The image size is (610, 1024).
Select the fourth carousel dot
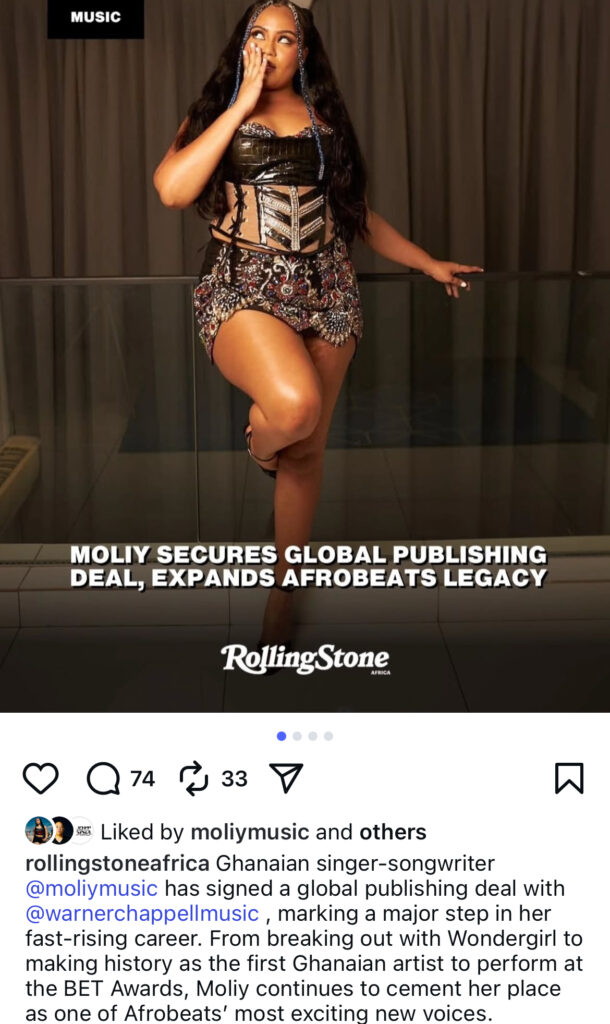pos(329,736)
